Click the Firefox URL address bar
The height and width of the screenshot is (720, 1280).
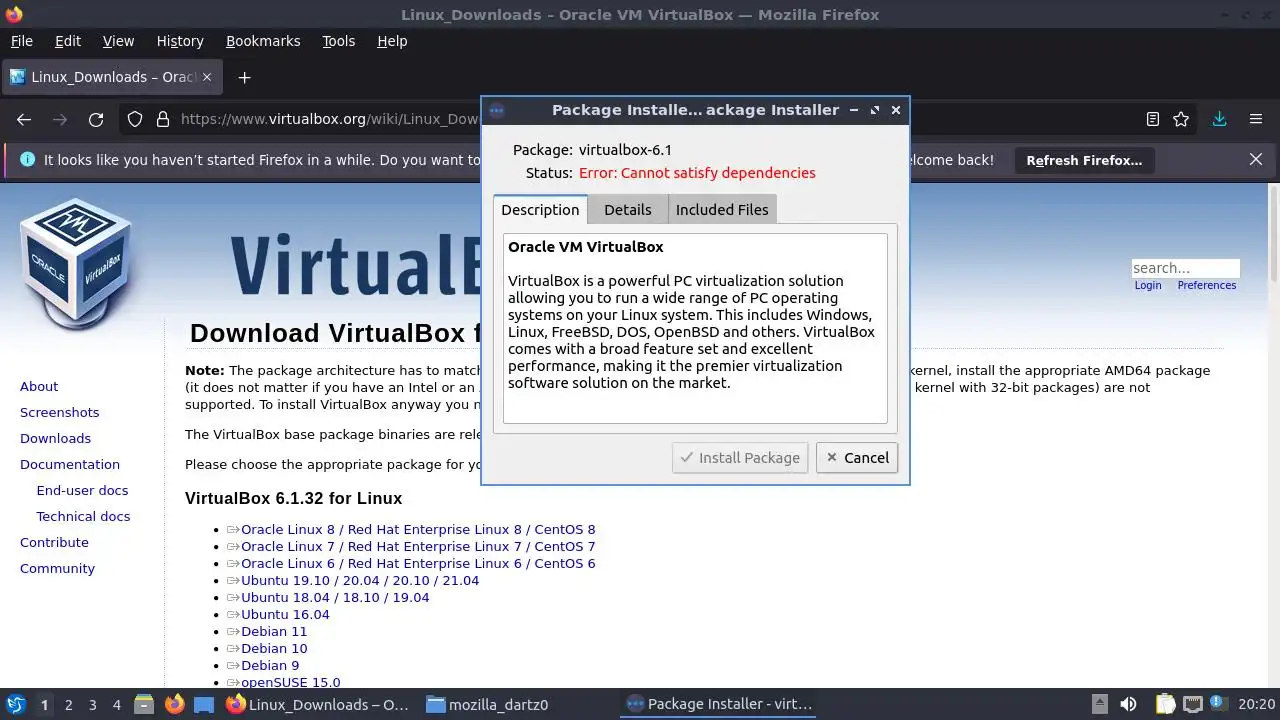(x=330, y=119)
